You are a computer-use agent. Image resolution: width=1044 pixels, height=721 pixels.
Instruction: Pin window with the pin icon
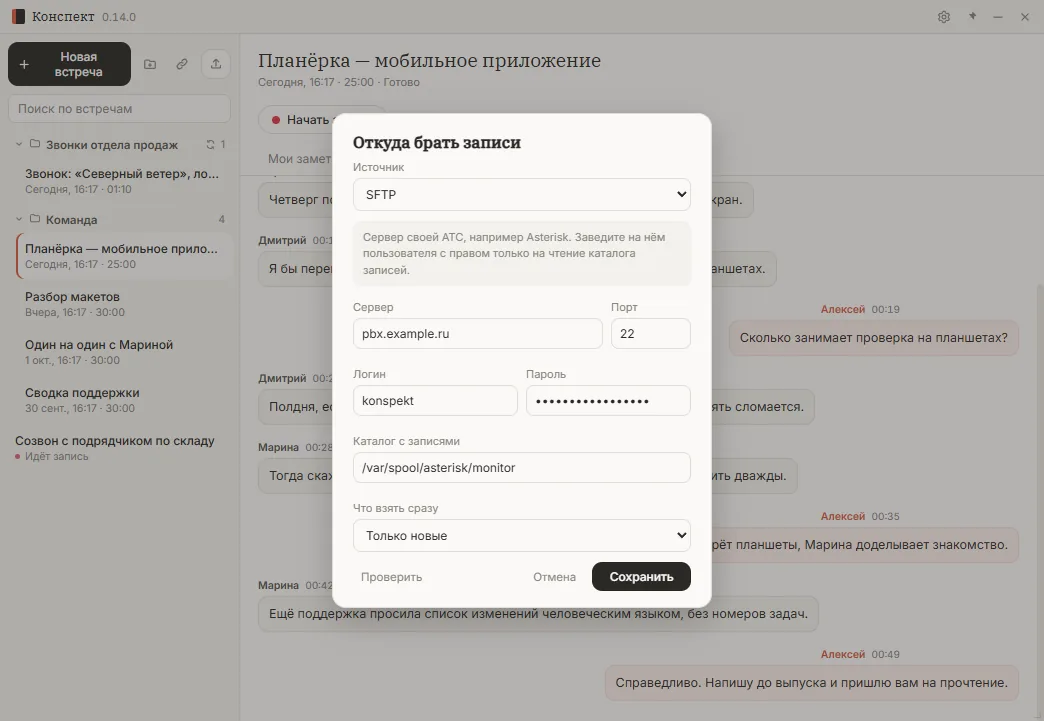[972, 17]
